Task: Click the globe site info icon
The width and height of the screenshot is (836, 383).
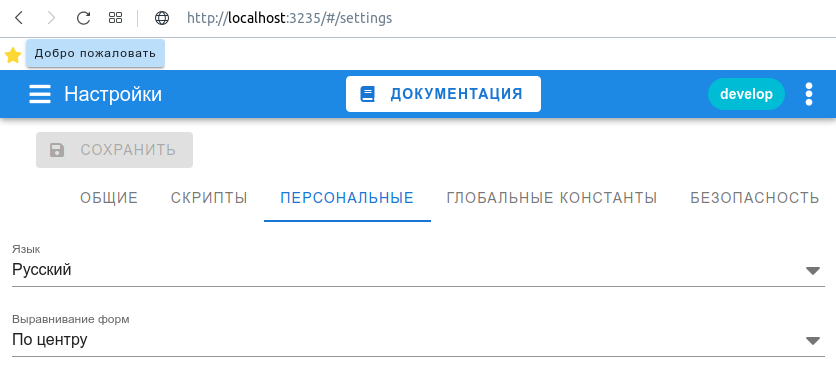Action: coord(162,18)
